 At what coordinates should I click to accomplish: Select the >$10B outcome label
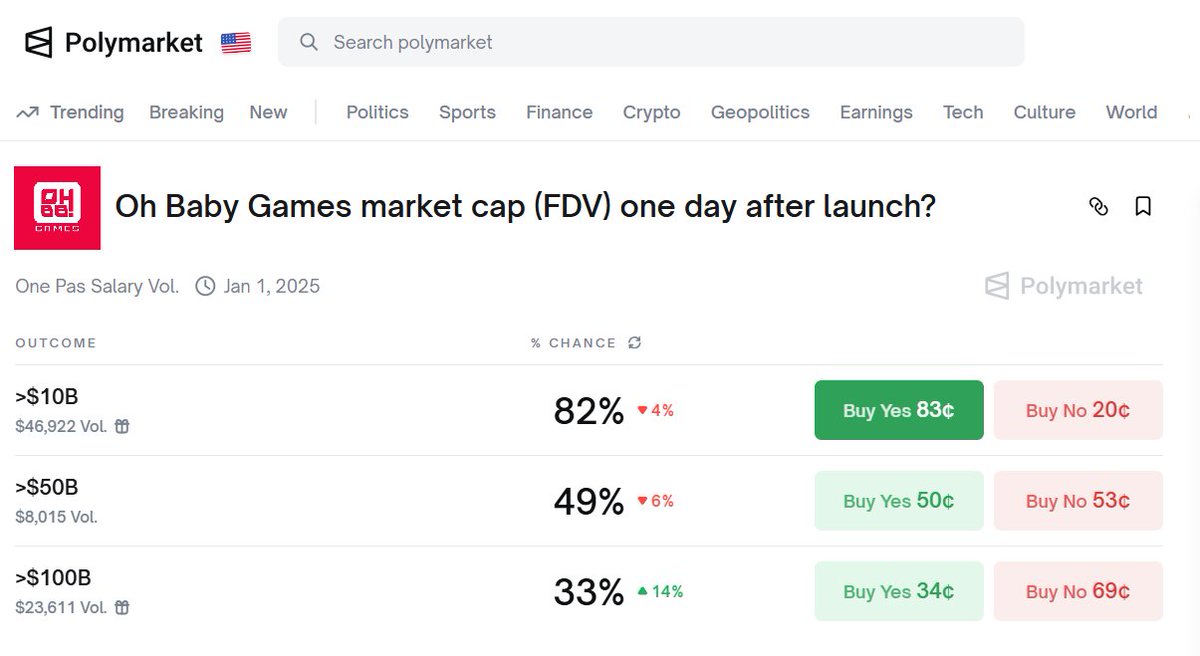point(47,397)
